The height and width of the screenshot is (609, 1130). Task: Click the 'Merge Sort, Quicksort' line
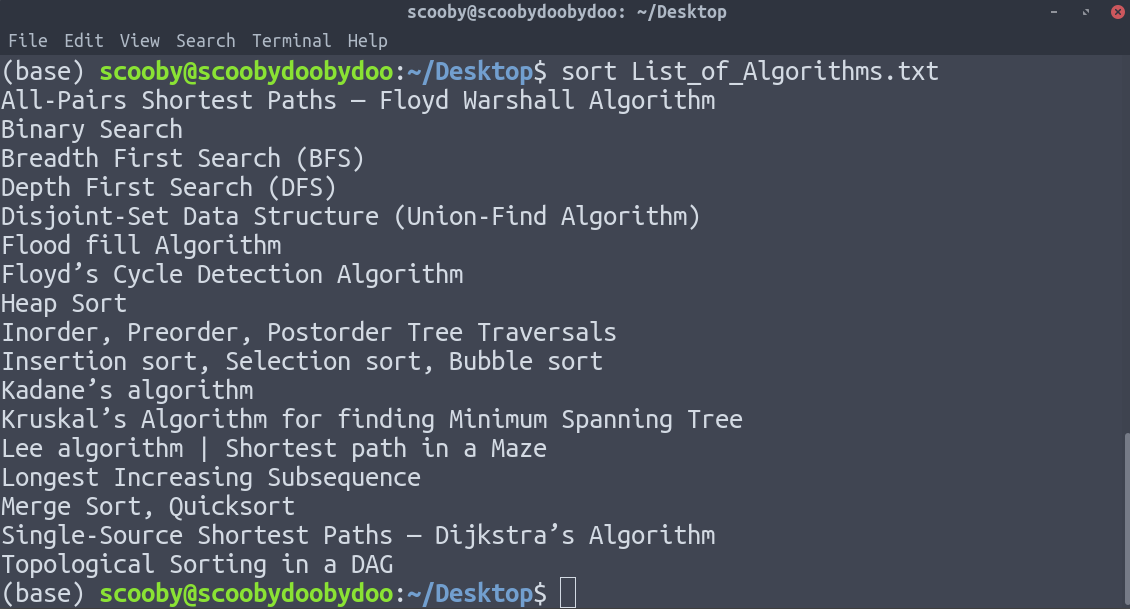click(148, 507)
